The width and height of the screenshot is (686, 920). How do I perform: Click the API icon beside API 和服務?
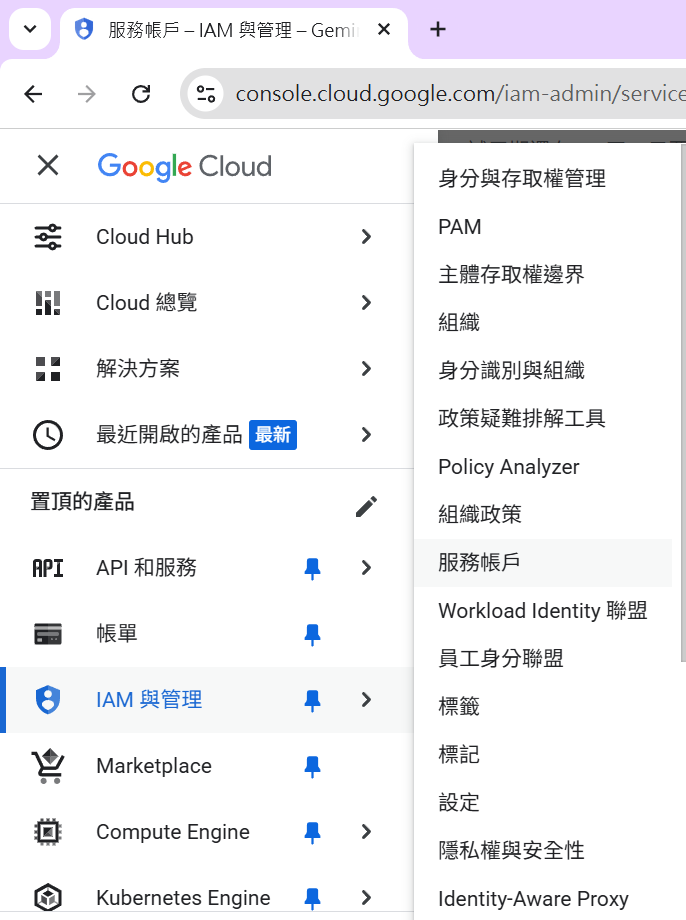[x=48, y=568]
